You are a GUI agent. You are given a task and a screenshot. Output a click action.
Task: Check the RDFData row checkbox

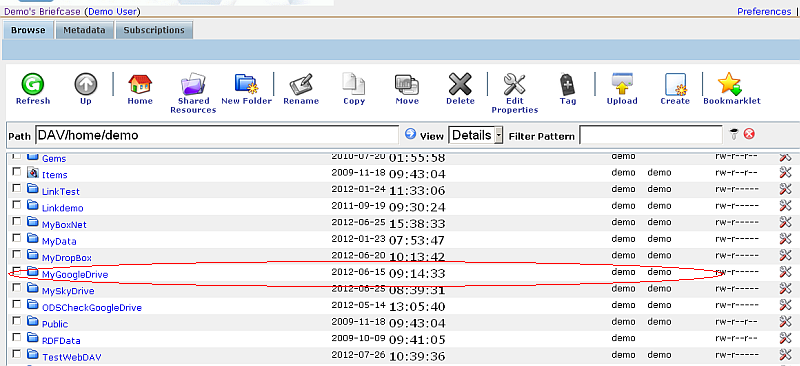[x=17, y=337]
